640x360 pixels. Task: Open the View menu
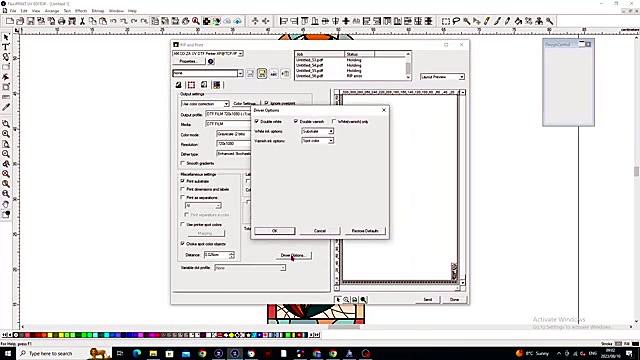click(x=36, y=11)
